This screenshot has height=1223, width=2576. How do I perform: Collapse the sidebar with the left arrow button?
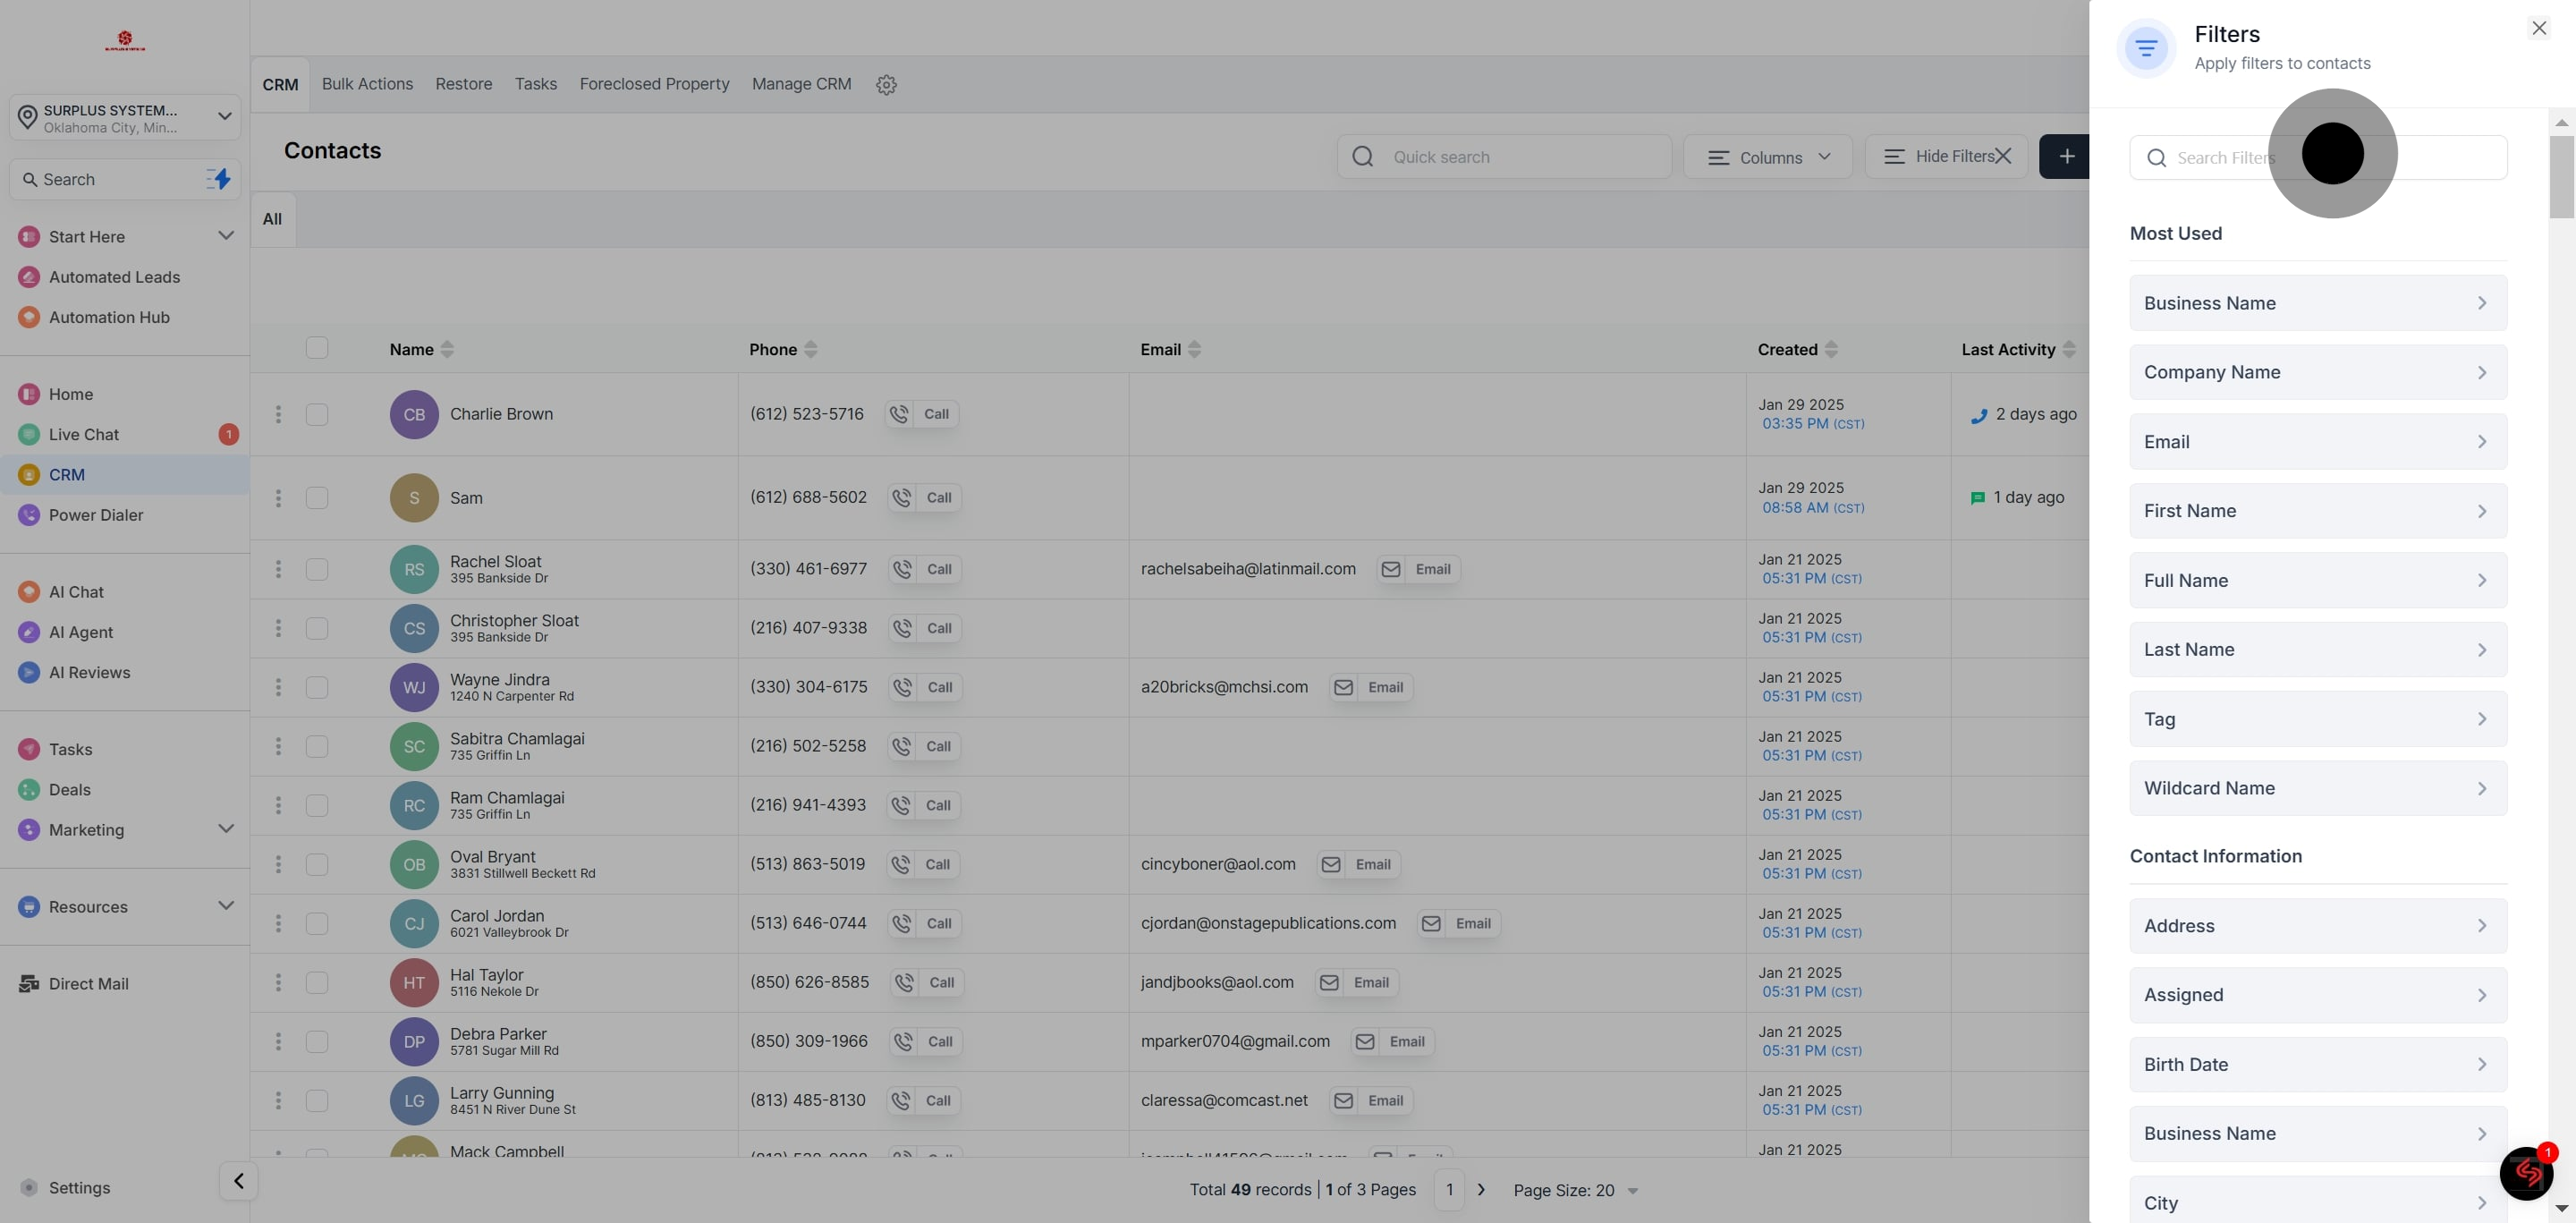point(238,1181)
